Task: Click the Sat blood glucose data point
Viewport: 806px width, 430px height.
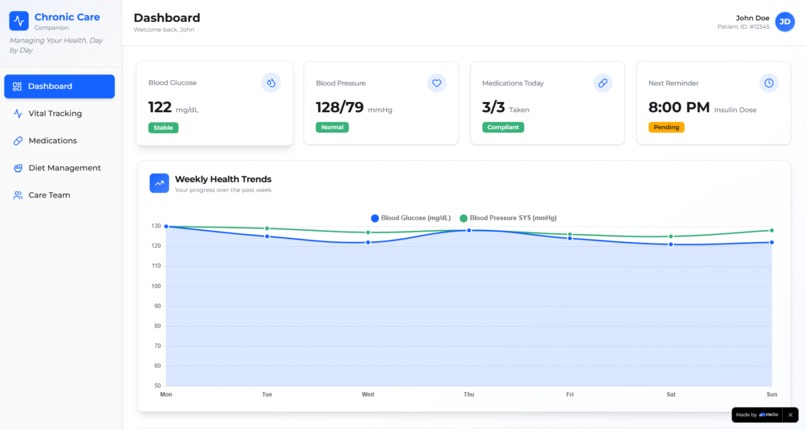Action: pyautogui.click(x=671, y=245)
